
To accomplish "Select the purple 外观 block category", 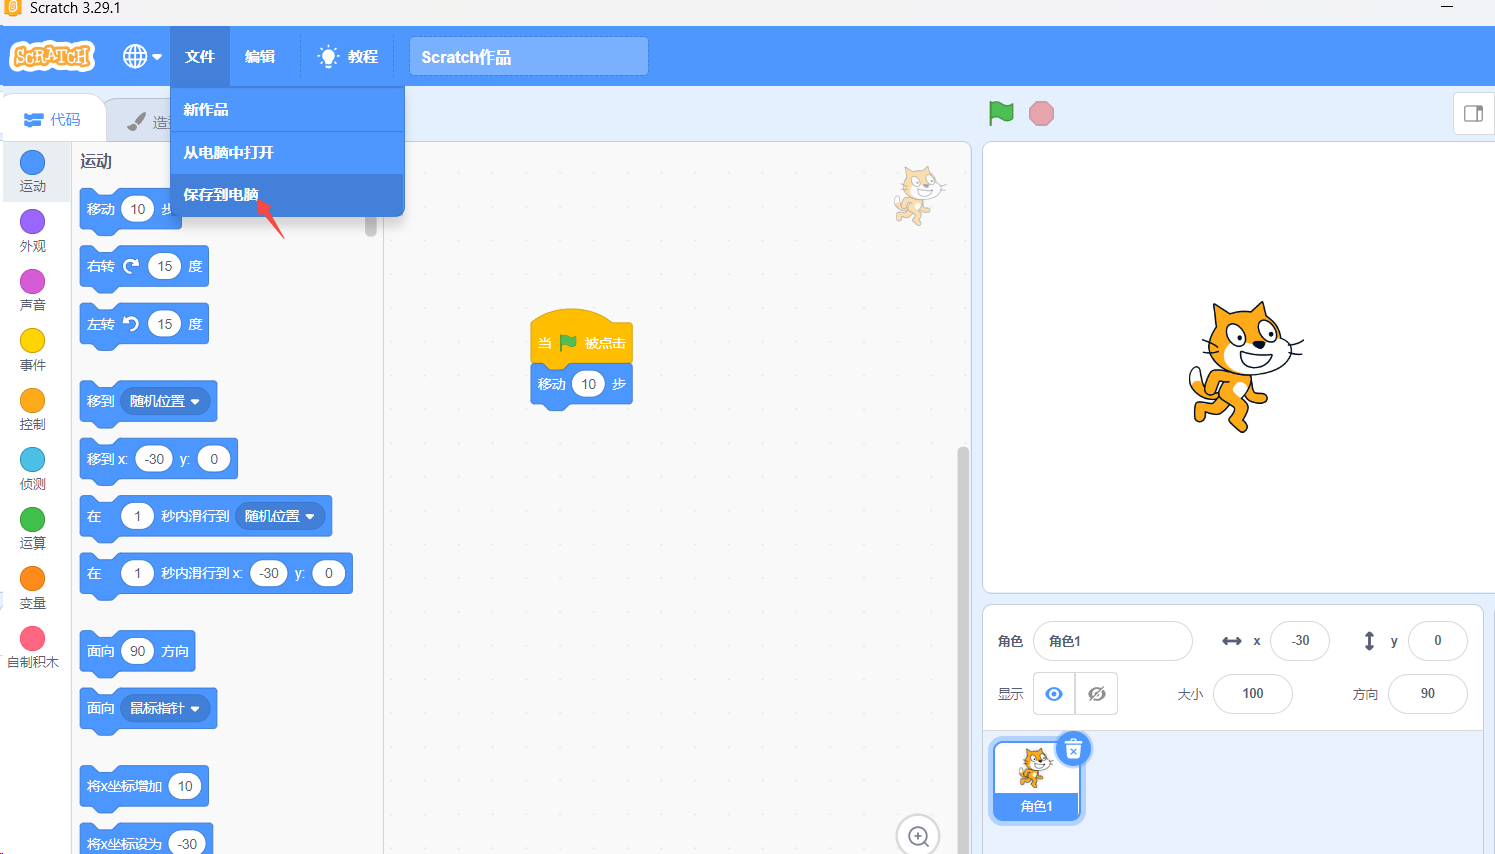I will pos(33,232).
